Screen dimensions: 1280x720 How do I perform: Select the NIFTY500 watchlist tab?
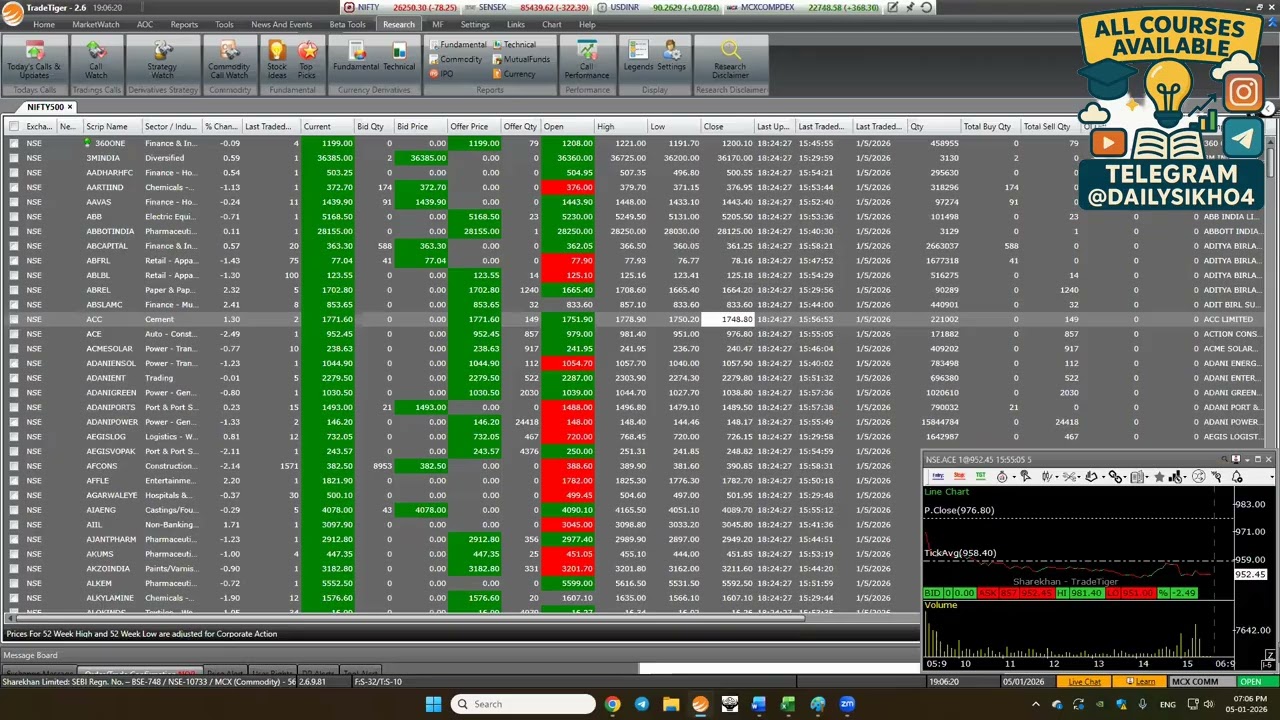(x=45, y=107)
